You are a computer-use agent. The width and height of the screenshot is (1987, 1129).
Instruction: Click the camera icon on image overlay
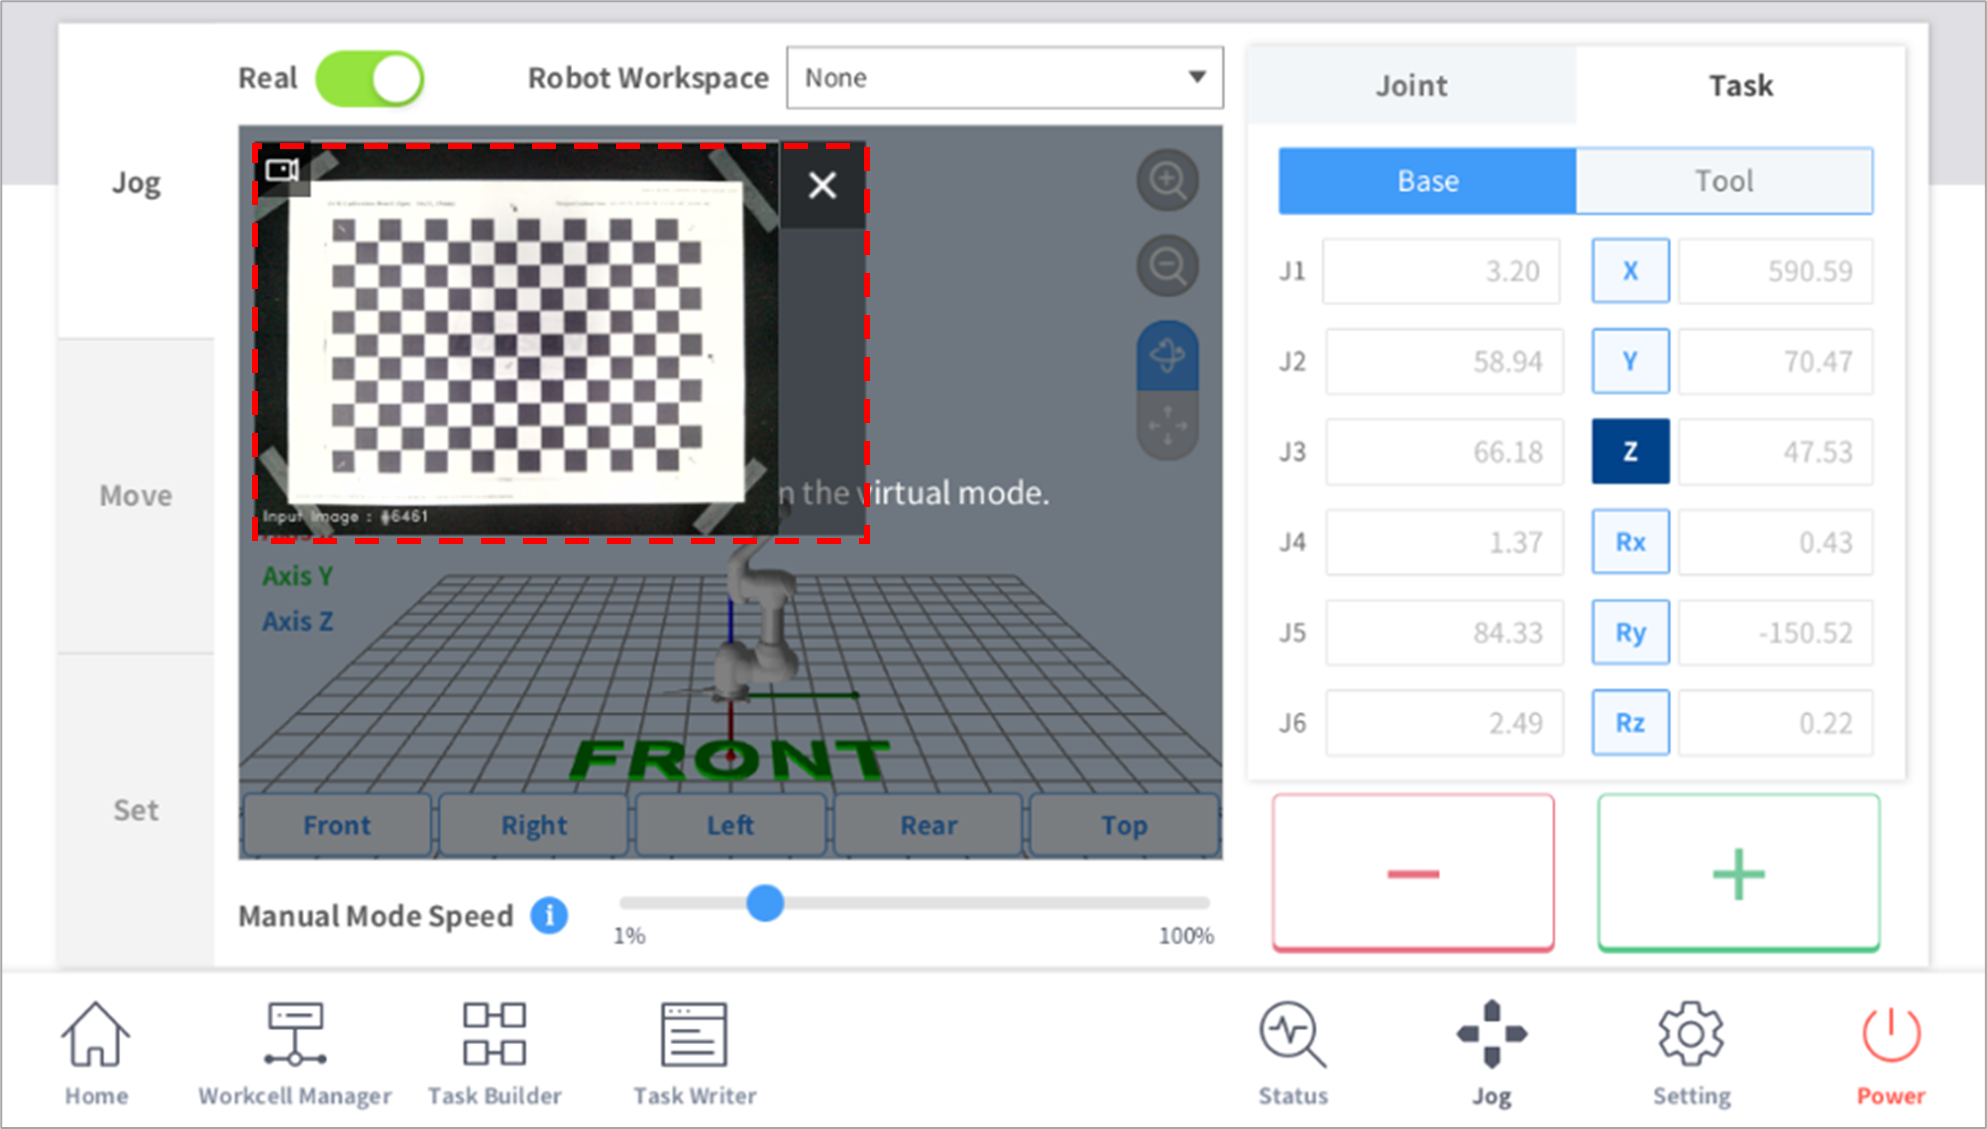[x=282, y=170]
